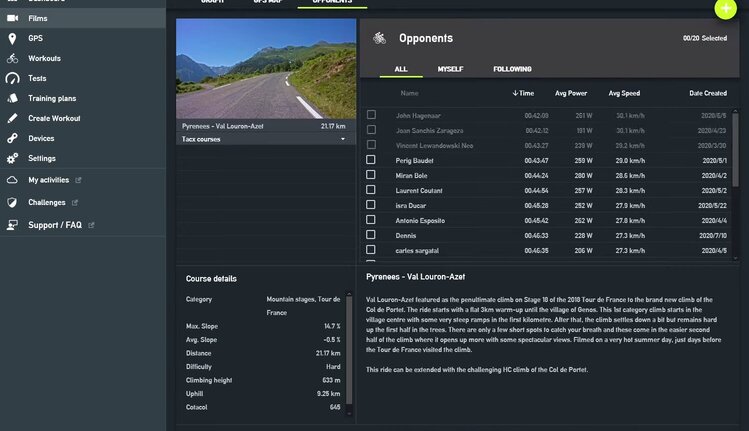Click the Tests gauge icon
The height and width of the screenshot is (431, 749).
coord(12,78)
